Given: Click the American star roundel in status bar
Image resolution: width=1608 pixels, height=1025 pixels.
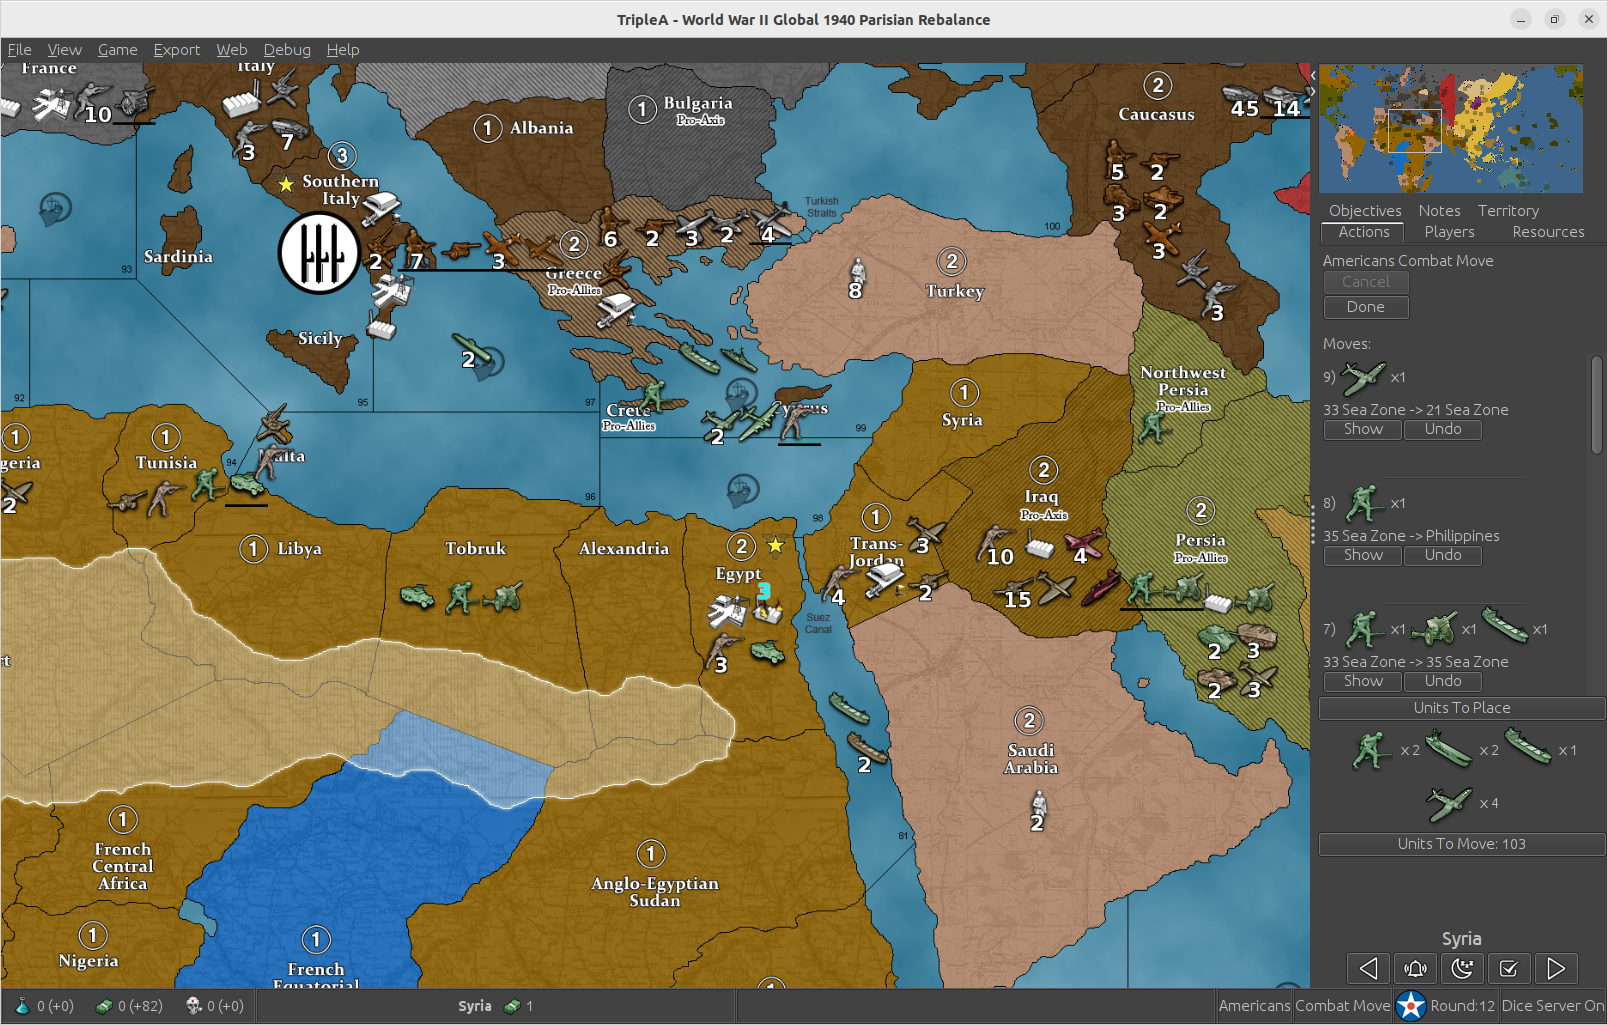Looking at the screenshot, I should tap(1411, 1006).
